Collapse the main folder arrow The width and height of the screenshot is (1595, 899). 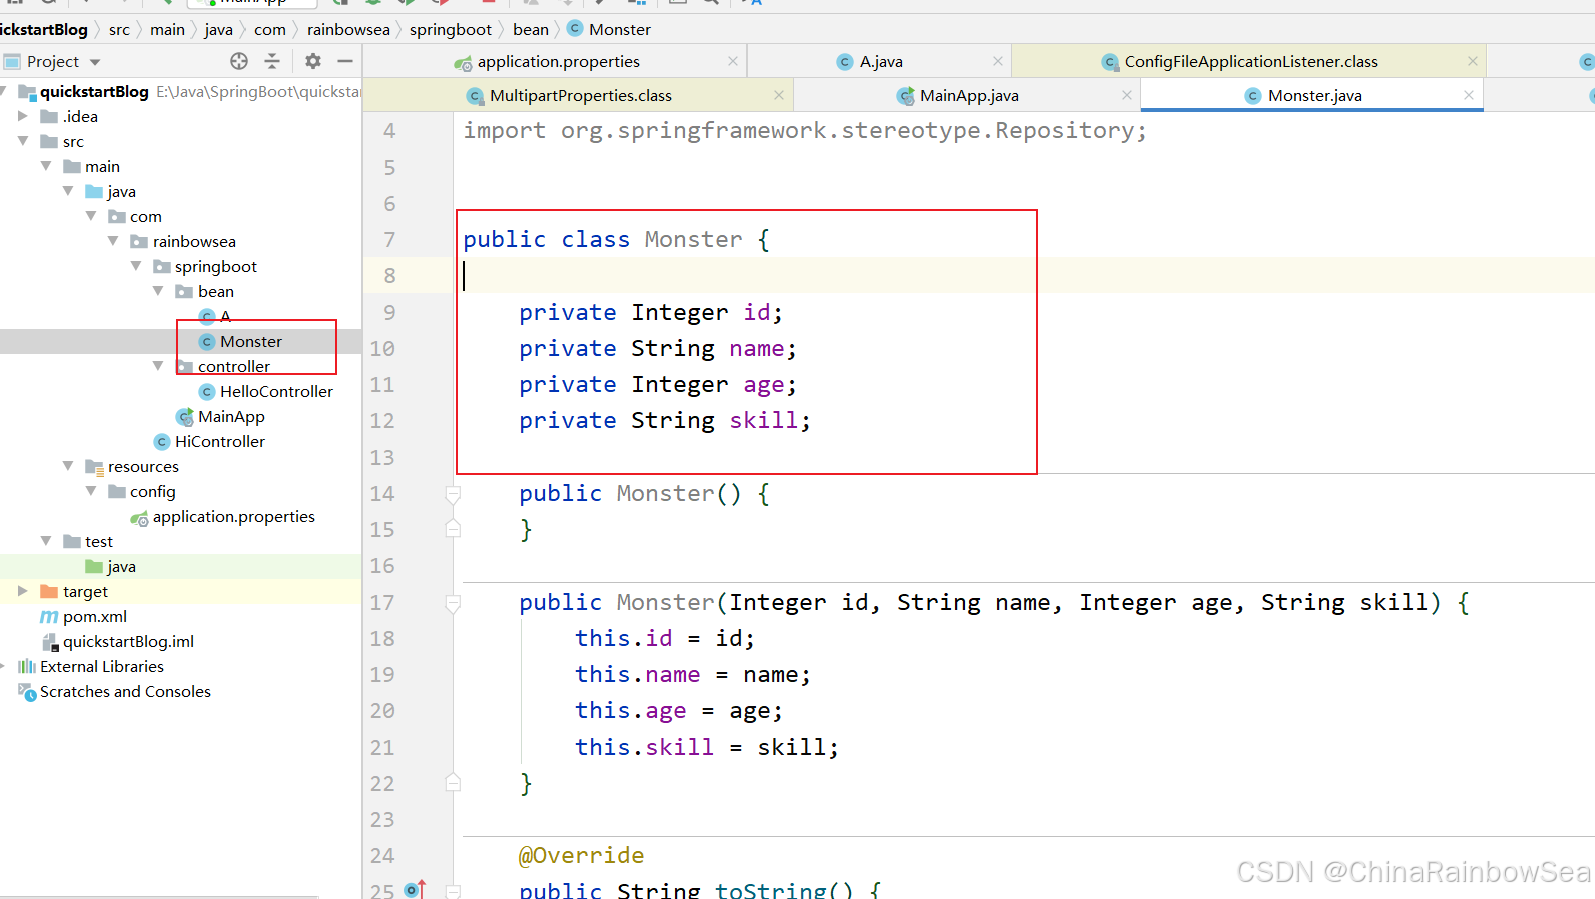coord(46,166)
